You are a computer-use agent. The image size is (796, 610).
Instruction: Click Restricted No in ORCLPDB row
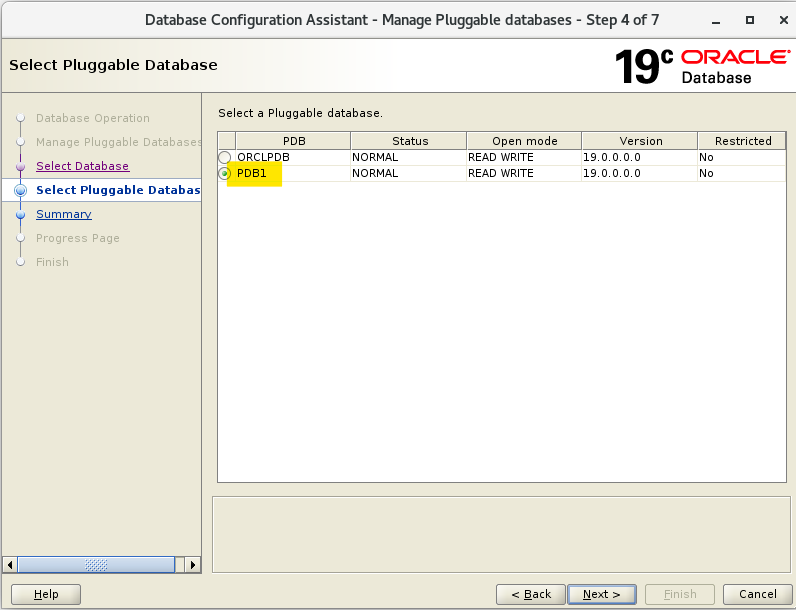(x=742, y=157)
